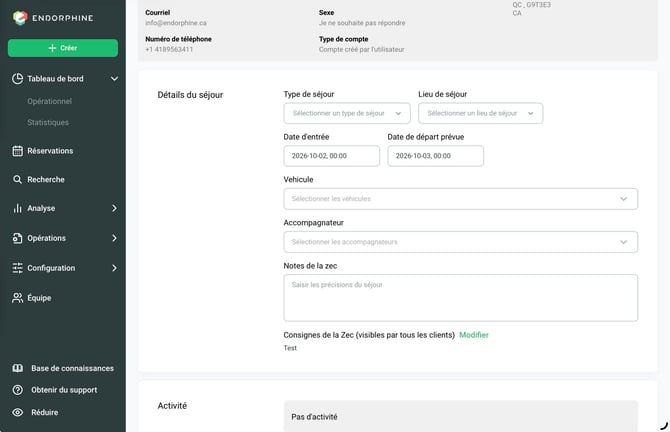The height and width of the screenshot is (432, 670).
Task: Expand the Configuration menu chevron
Action: (x=114, y=268)
